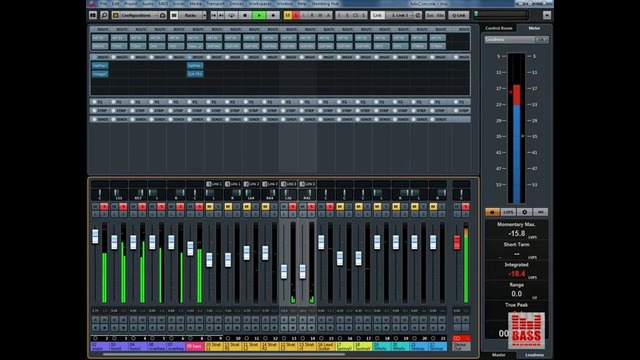Click the Integrated -18.4 value
Screen dimensions: 640x360
point(516,274)
